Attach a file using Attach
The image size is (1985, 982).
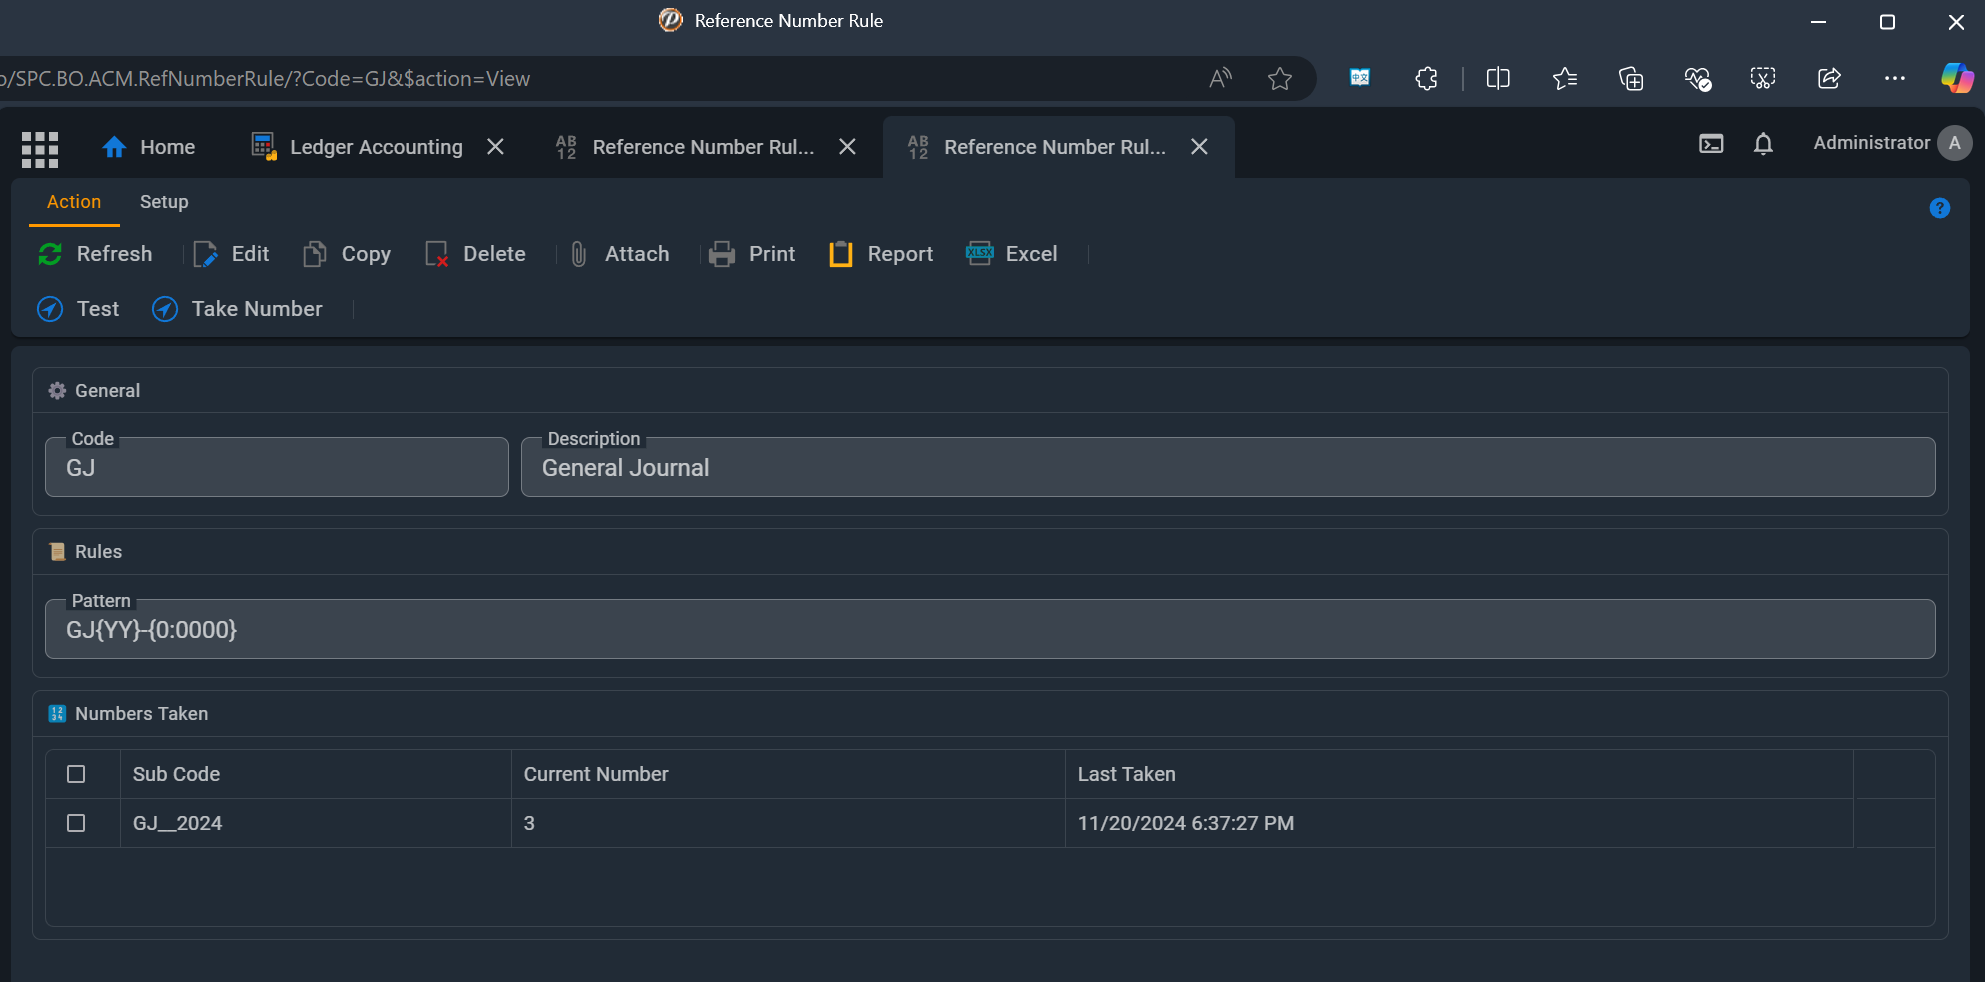pyautogui.click(x=619, y=254)
